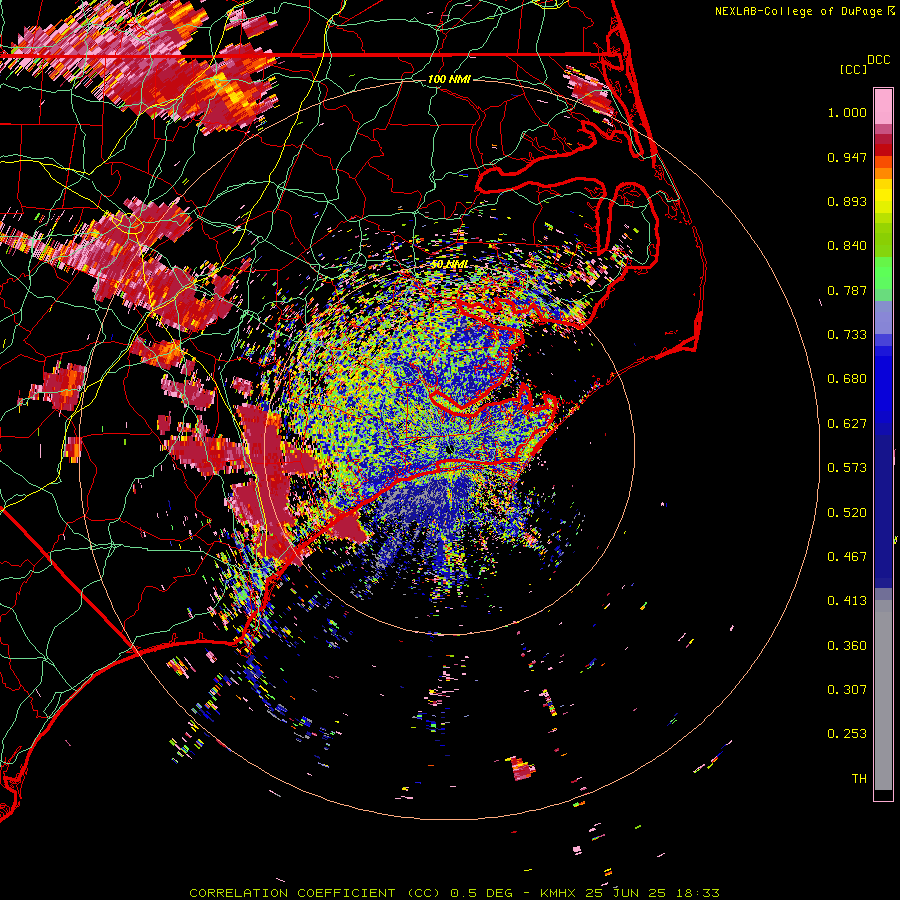This screenshot has height=900, width=900.
Task: Select the 0.360 color scale label
Action: pos(847,646)
